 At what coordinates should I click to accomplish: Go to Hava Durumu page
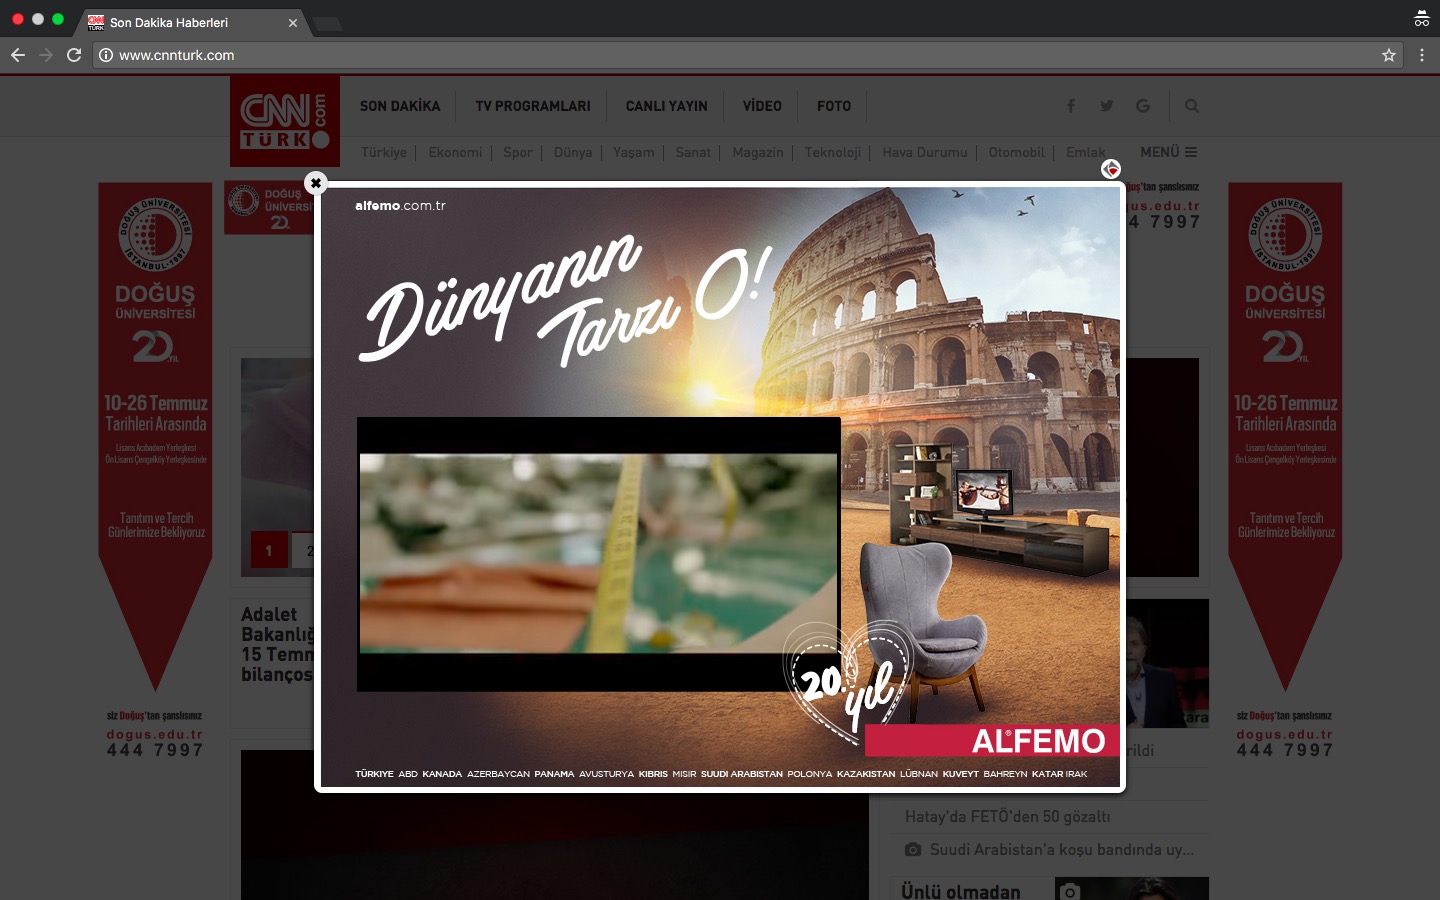coord(925,152)
